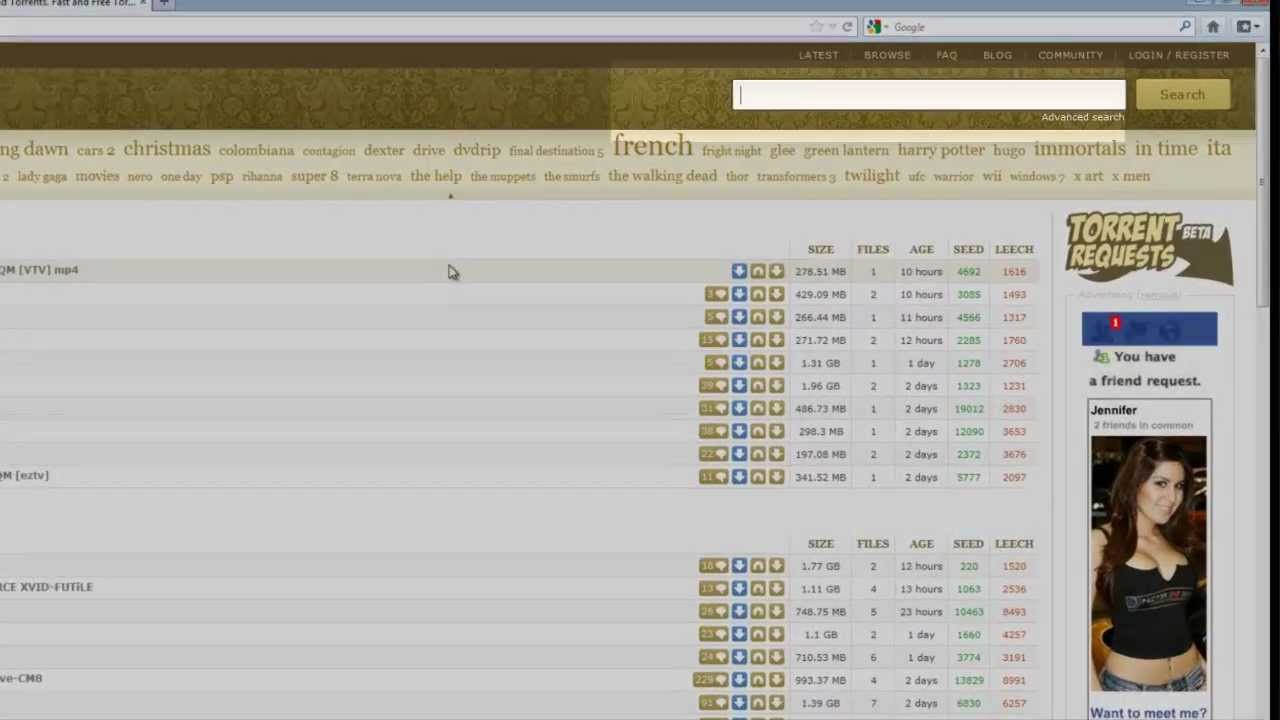The width and height of the screenshot is (1280, 720).
Task: Click the seed count 19012
Action: (x=968, y=408)
